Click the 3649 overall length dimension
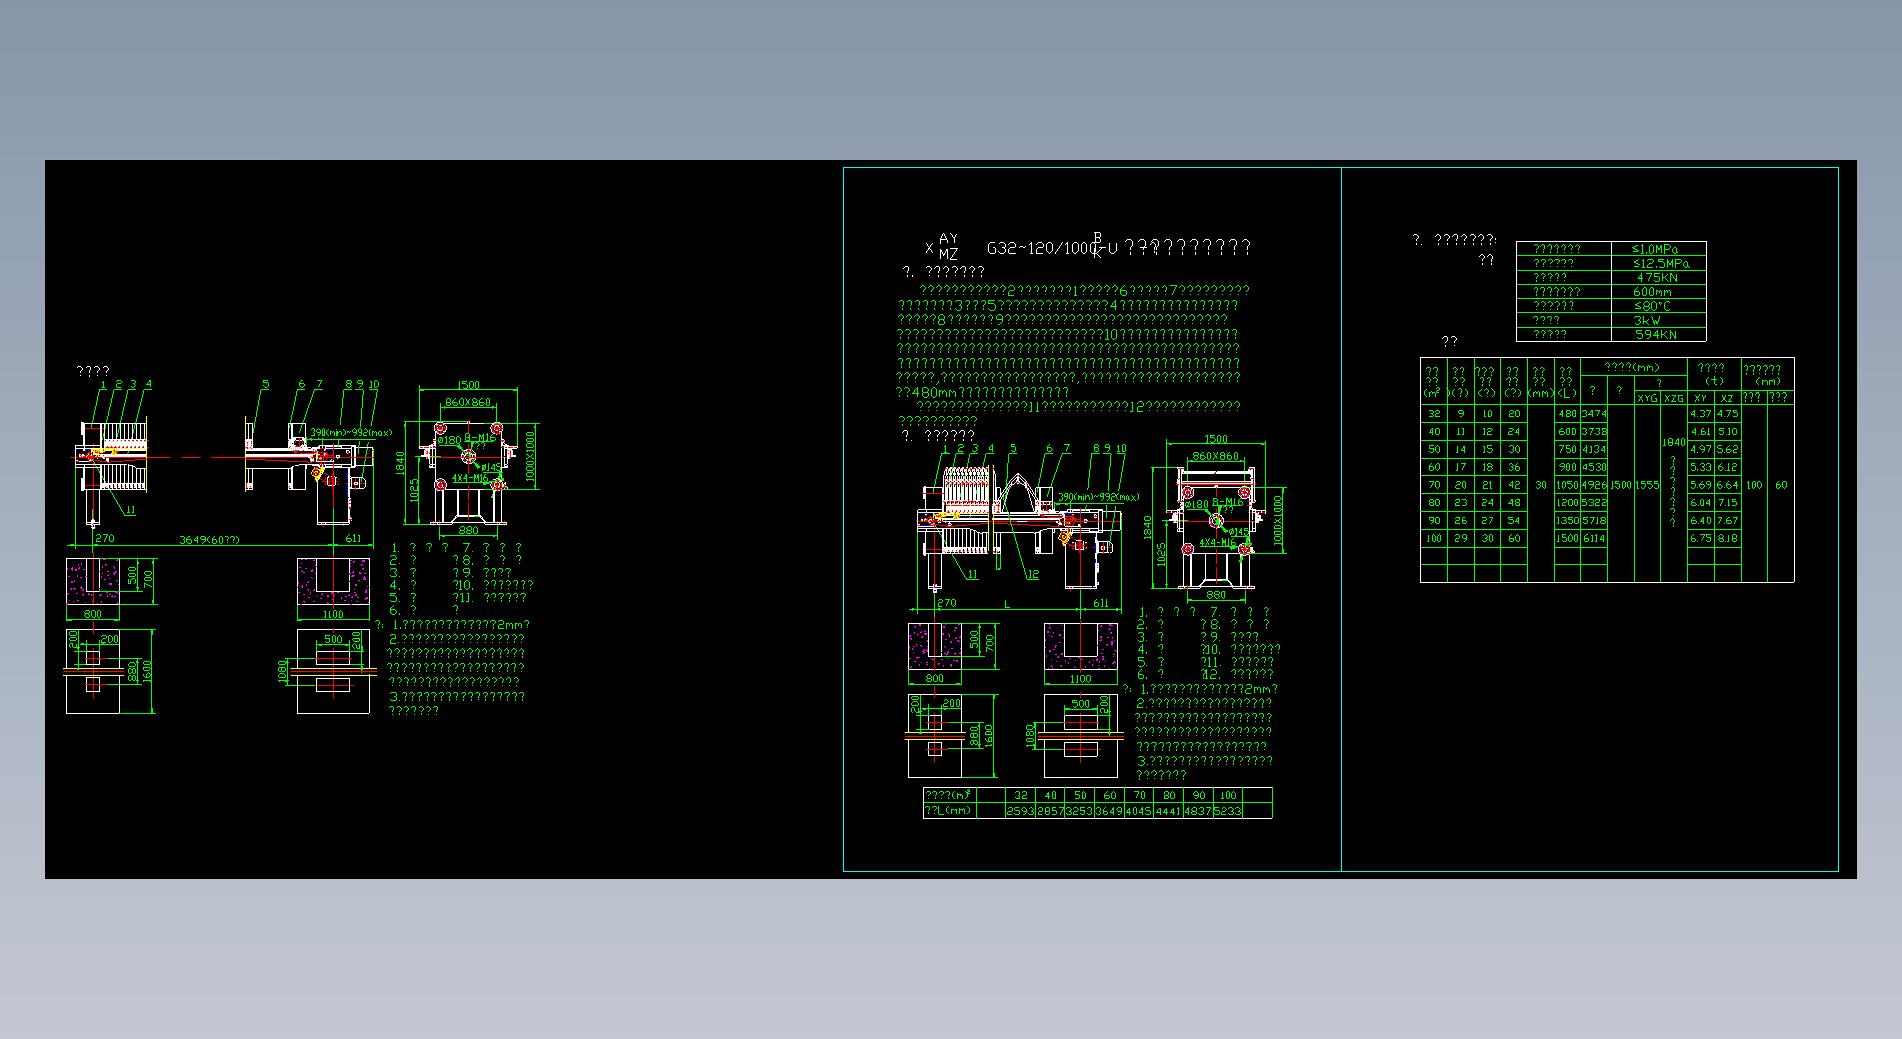Viewport: 1902px width, 1039px height. (x=208, y=540)
